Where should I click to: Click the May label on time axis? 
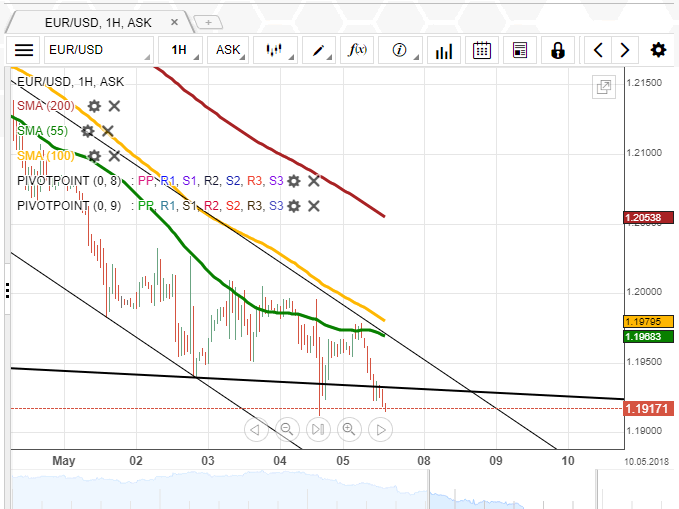[64, 460]
